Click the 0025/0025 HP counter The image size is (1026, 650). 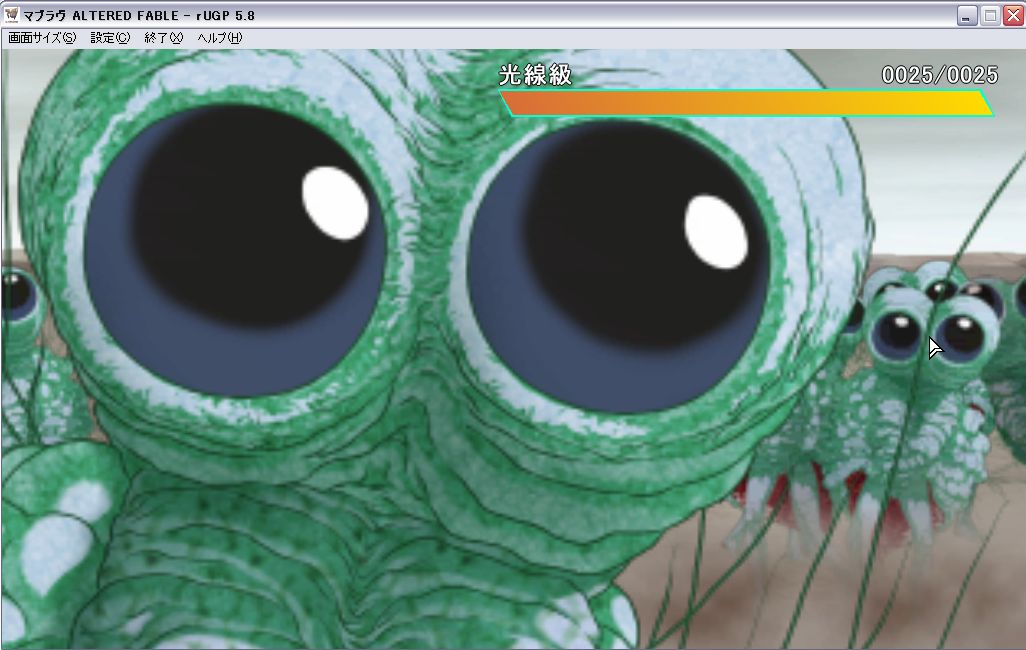tap(940, 75)
